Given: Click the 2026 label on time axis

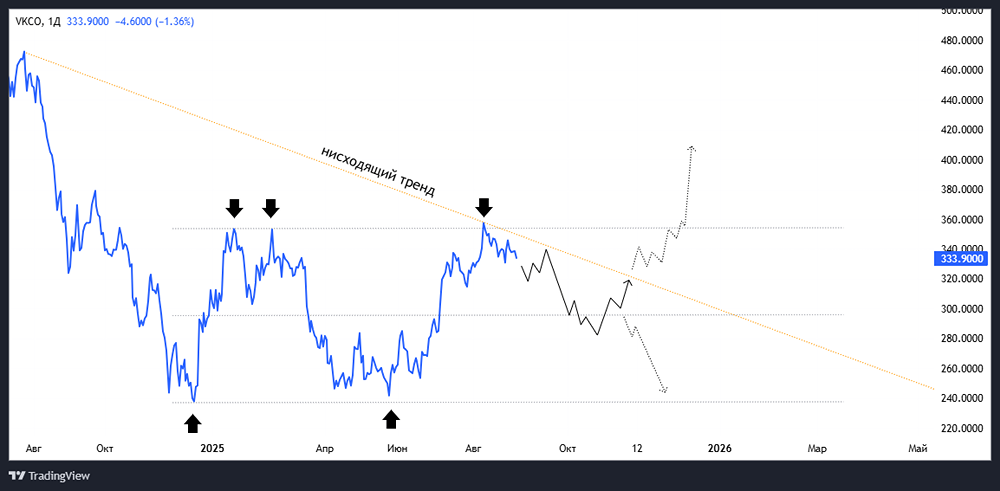Looking at the screenshot, I should [x=719, y=449].
